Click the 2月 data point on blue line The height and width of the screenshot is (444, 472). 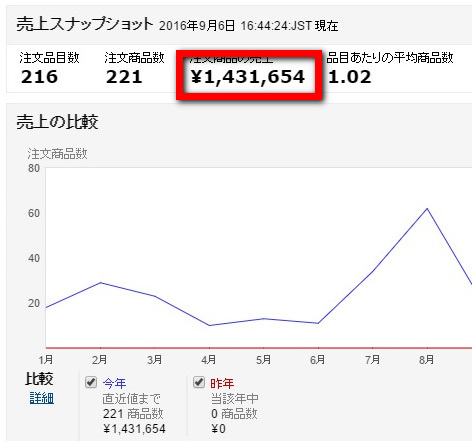coord(100,283)
